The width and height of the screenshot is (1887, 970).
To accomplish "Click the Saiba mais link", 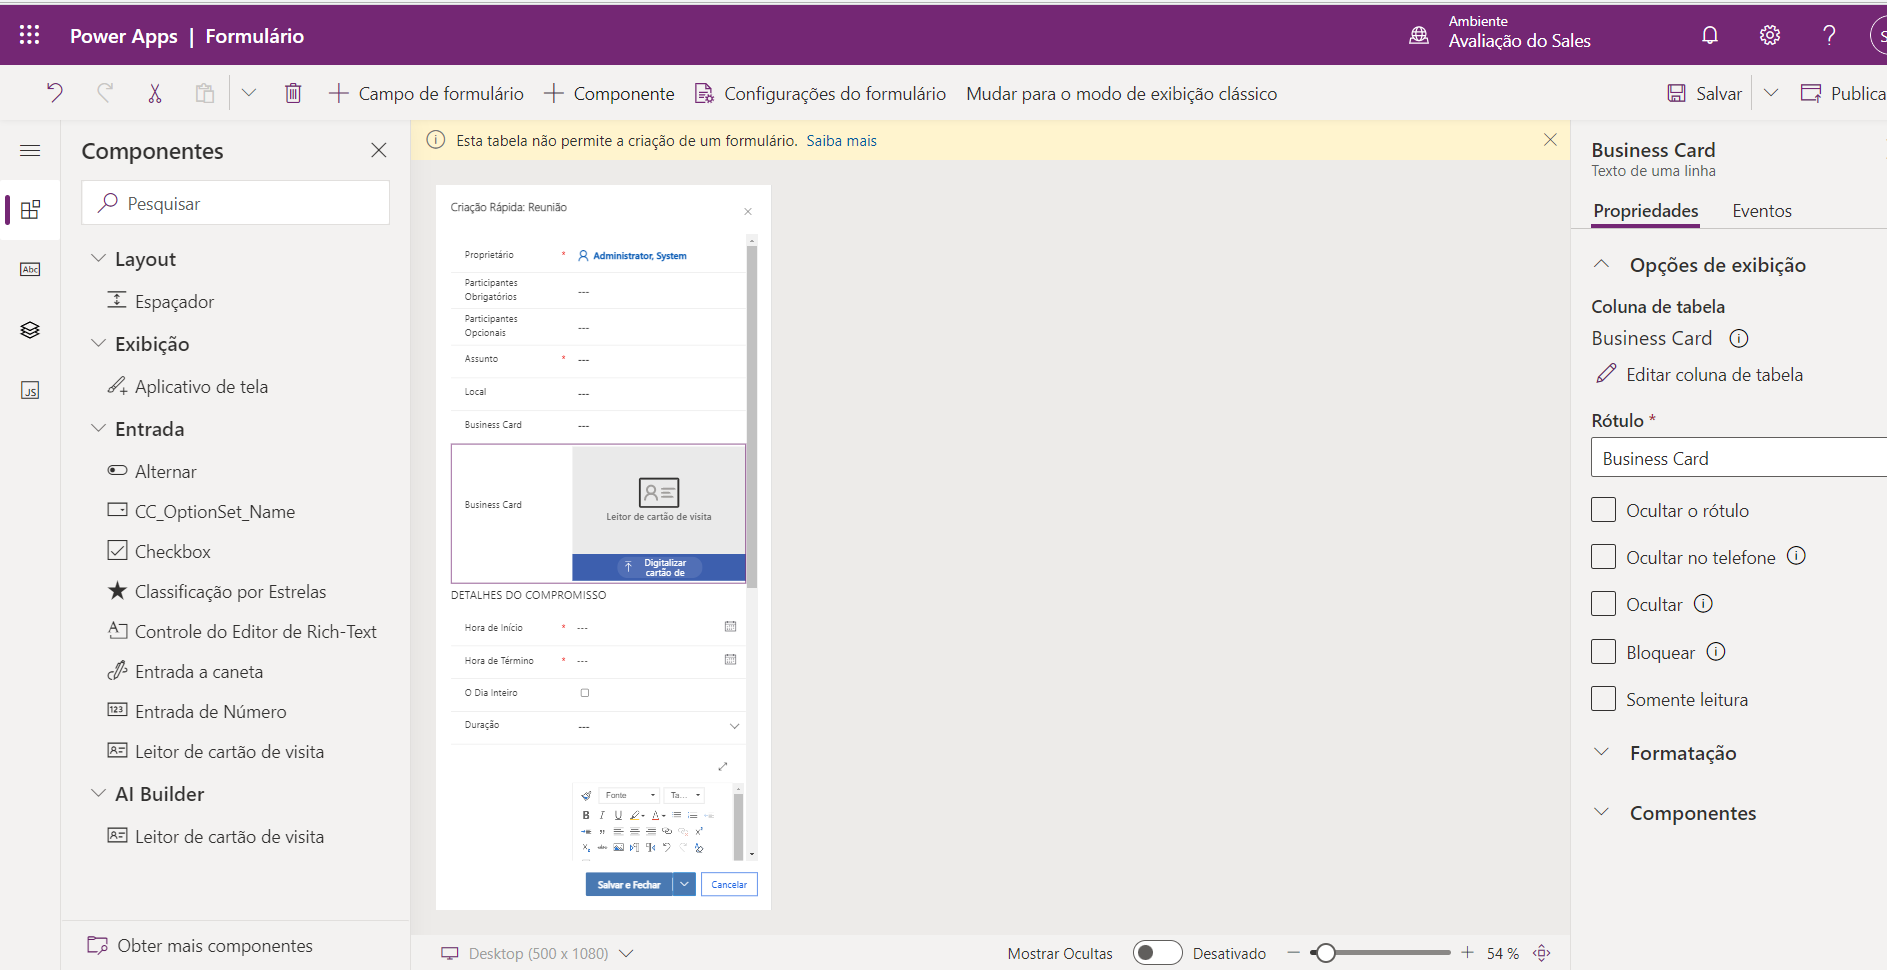I will click(841, 141).
